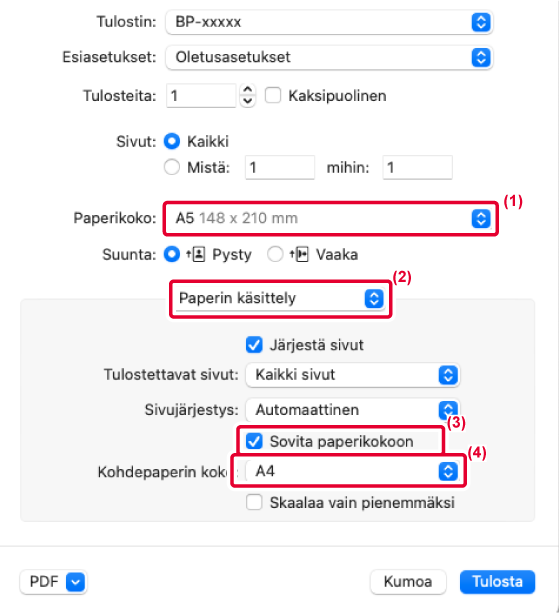Click the Tulosta button
Image resolution: width=559 pixels, height=613 pixels.
(497, 582)
